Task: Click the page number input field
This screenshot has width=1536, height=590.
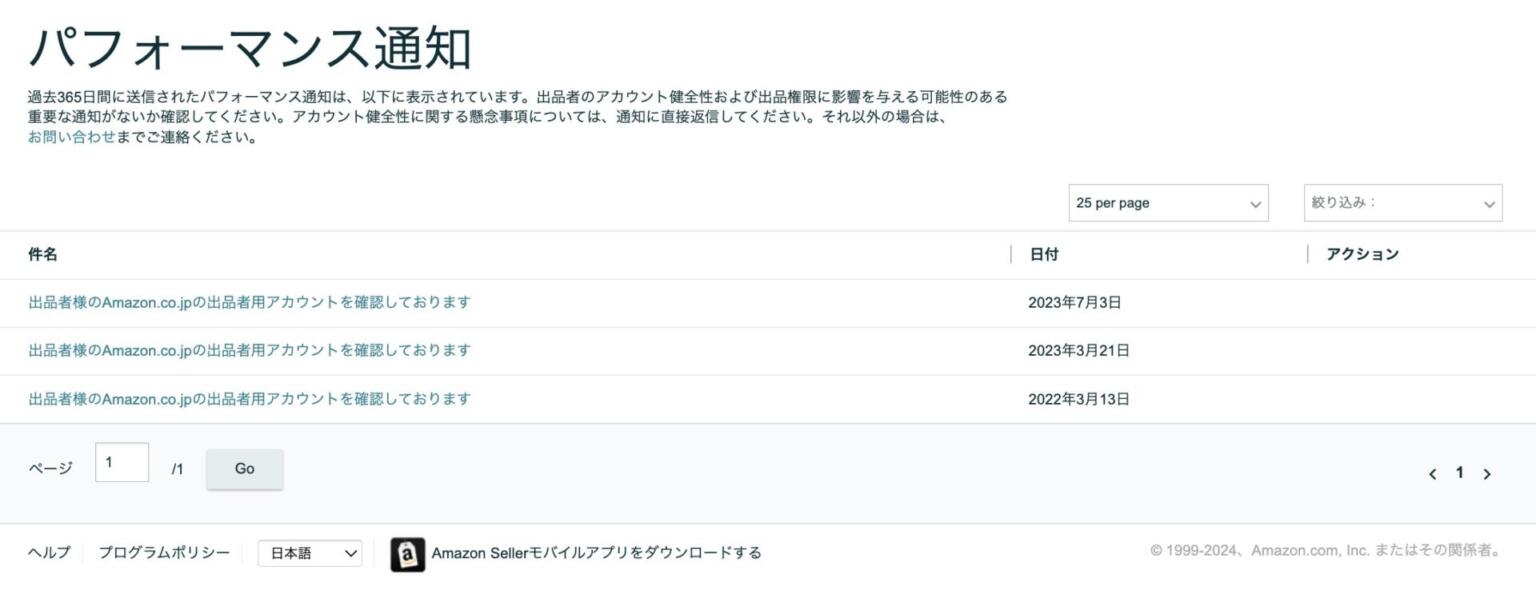Action: (122, 463)
